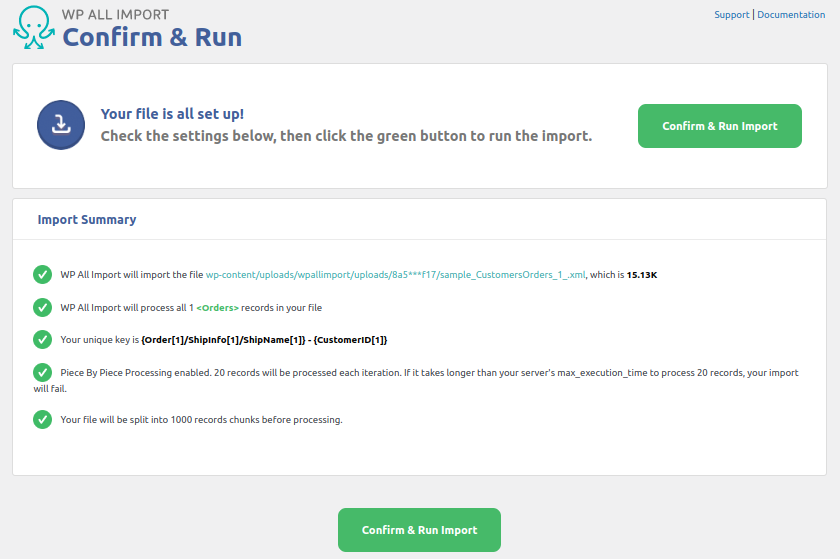The height and width of the screenshot is (559, 840).
Task: Click the green checkmark beside unique key line
Action: pos(42,339)
